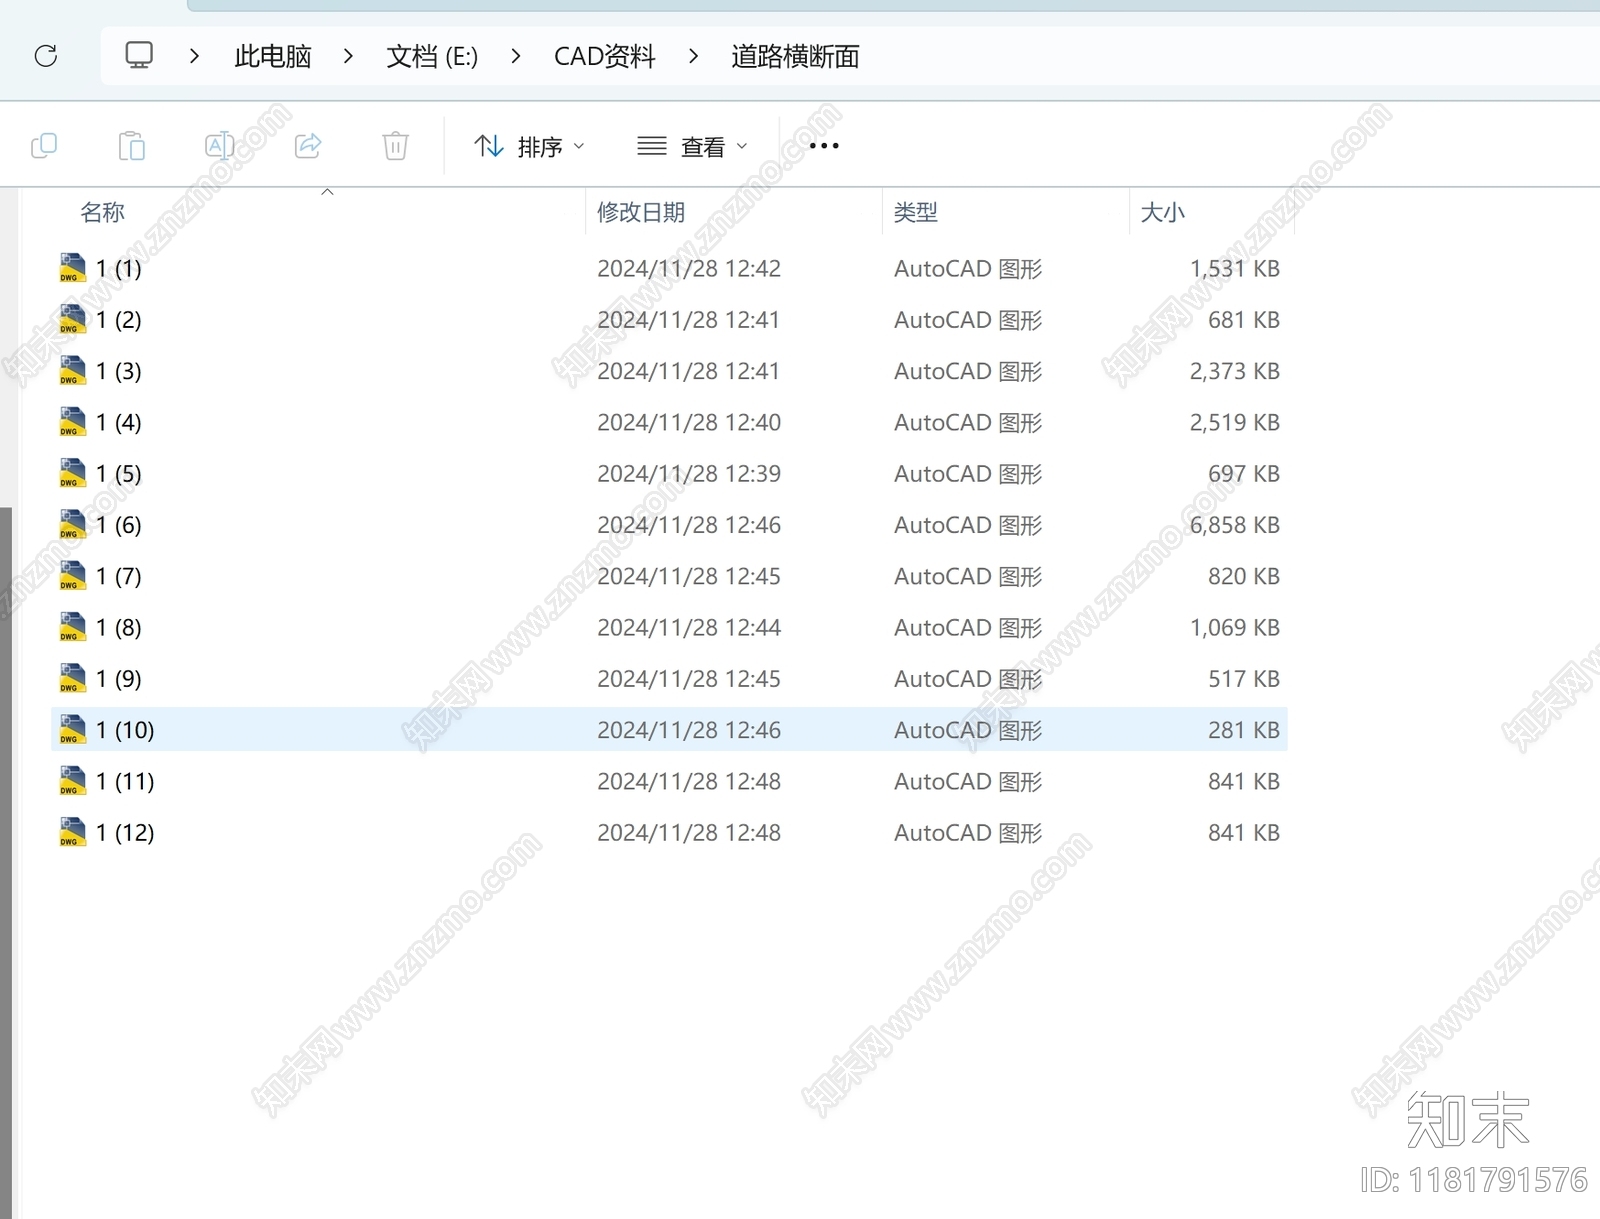
Task: Select DWG icon of file 1 (3)
Action: pos(72,371)
